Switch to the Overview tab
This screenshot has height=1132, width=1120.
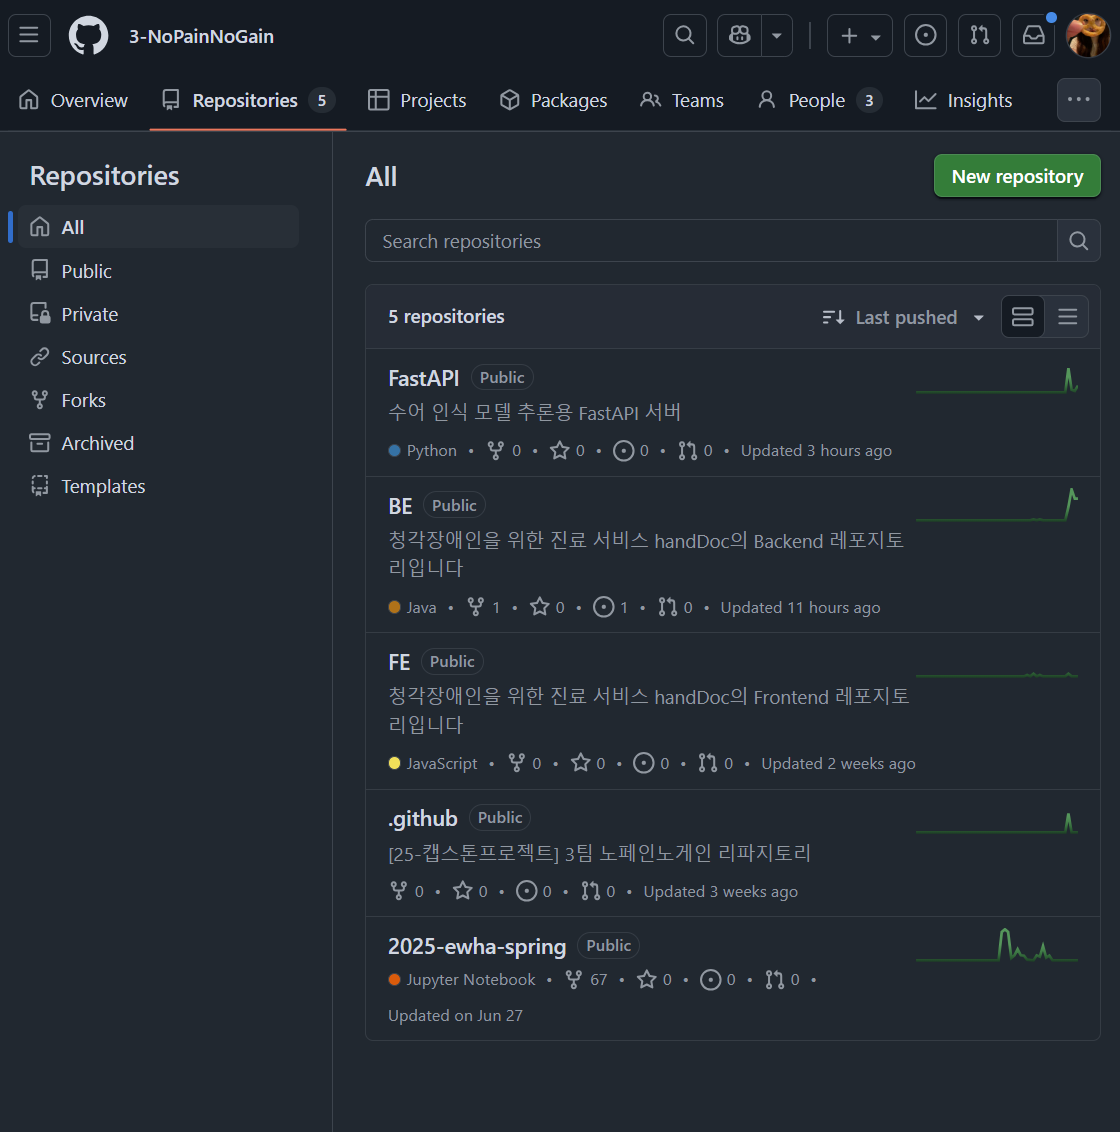click(x=73, y=100)
